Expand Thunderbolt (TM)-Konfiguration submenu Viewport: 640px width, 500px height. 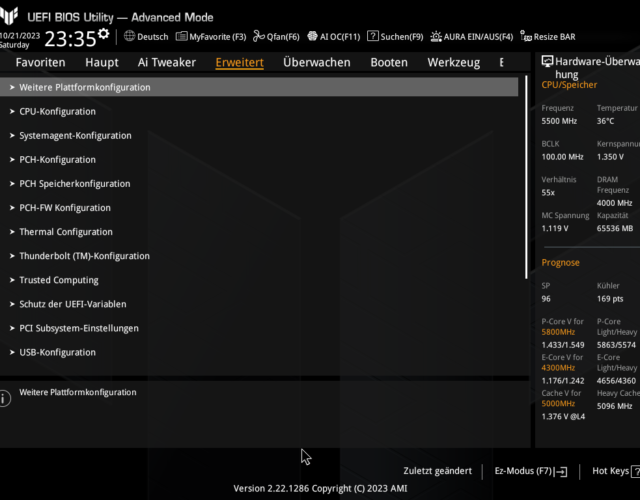click(x=85, y=256)
